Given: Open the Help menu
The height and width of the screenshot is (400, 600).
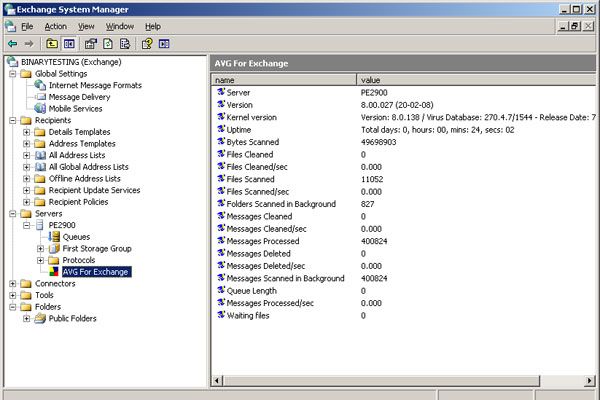Looking at the screenshot, I should [x=153, y=26].
